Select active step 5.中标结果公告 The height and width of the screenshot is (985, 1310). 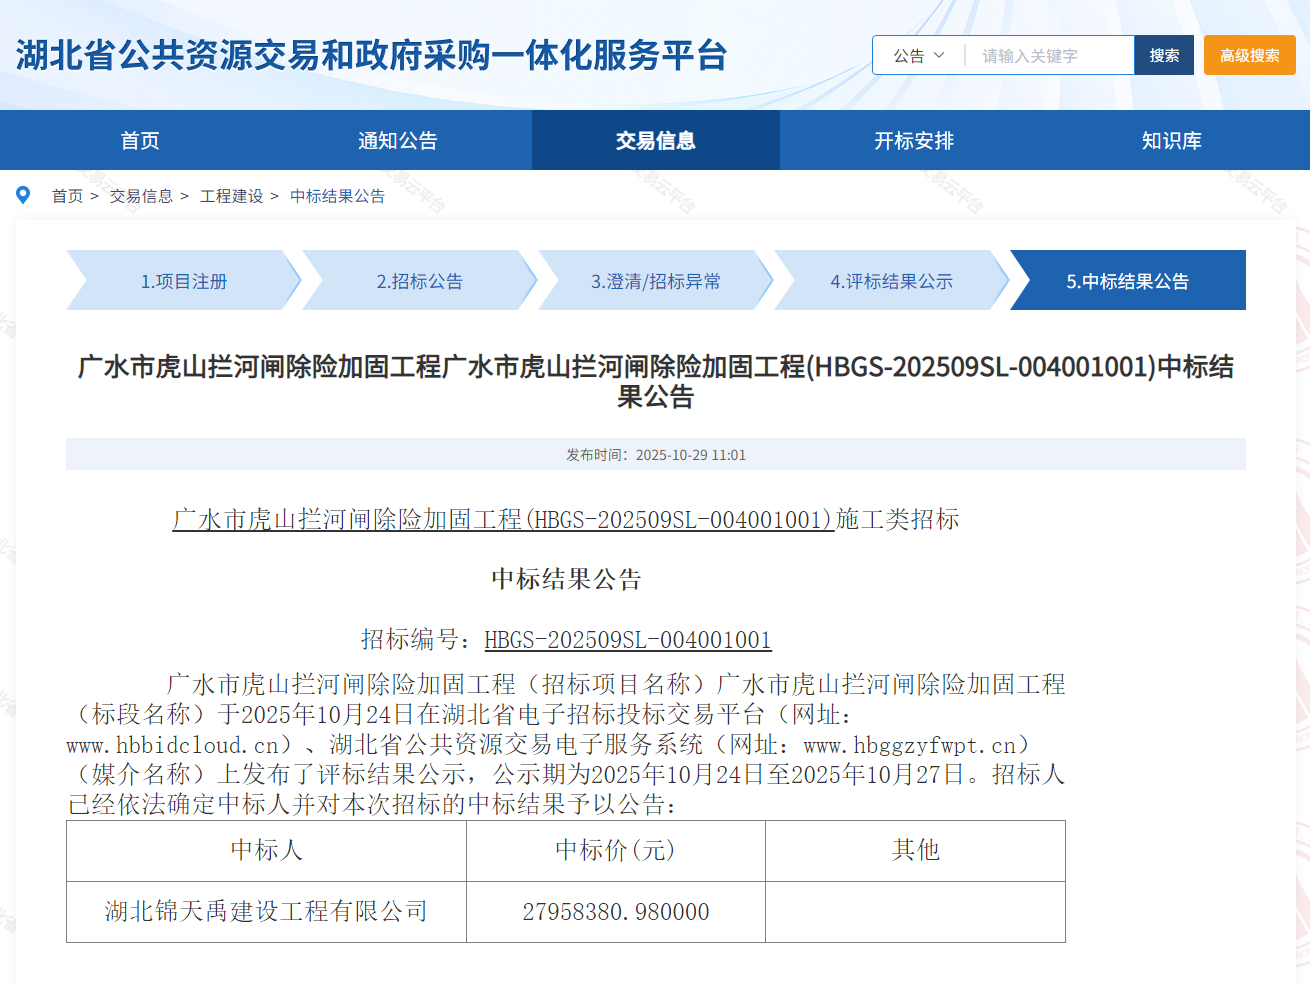(1127, 281)
